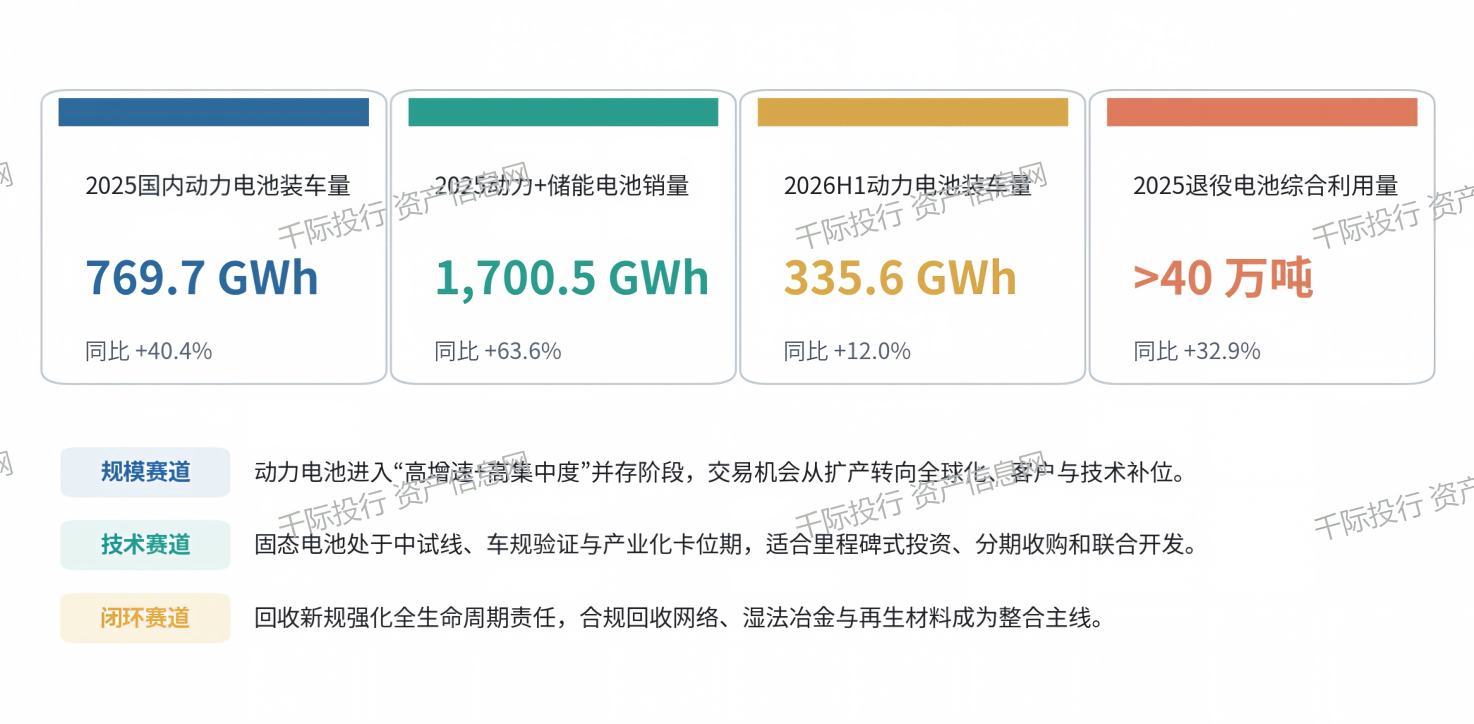Click the 固态电池处于中试线 description text
This screenshot has width=1474, height=724.
[726, 545]
